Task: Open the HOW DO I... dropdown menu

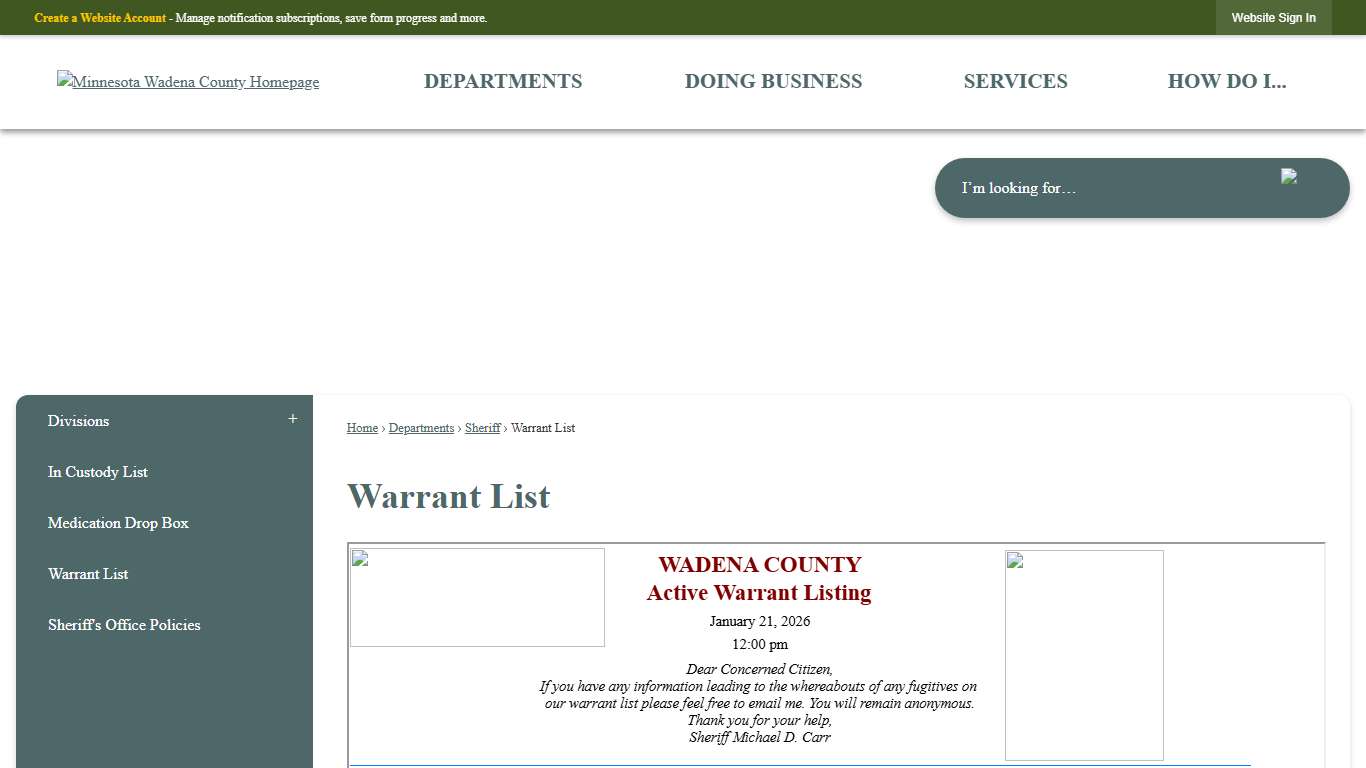Action: point(1228,81)
